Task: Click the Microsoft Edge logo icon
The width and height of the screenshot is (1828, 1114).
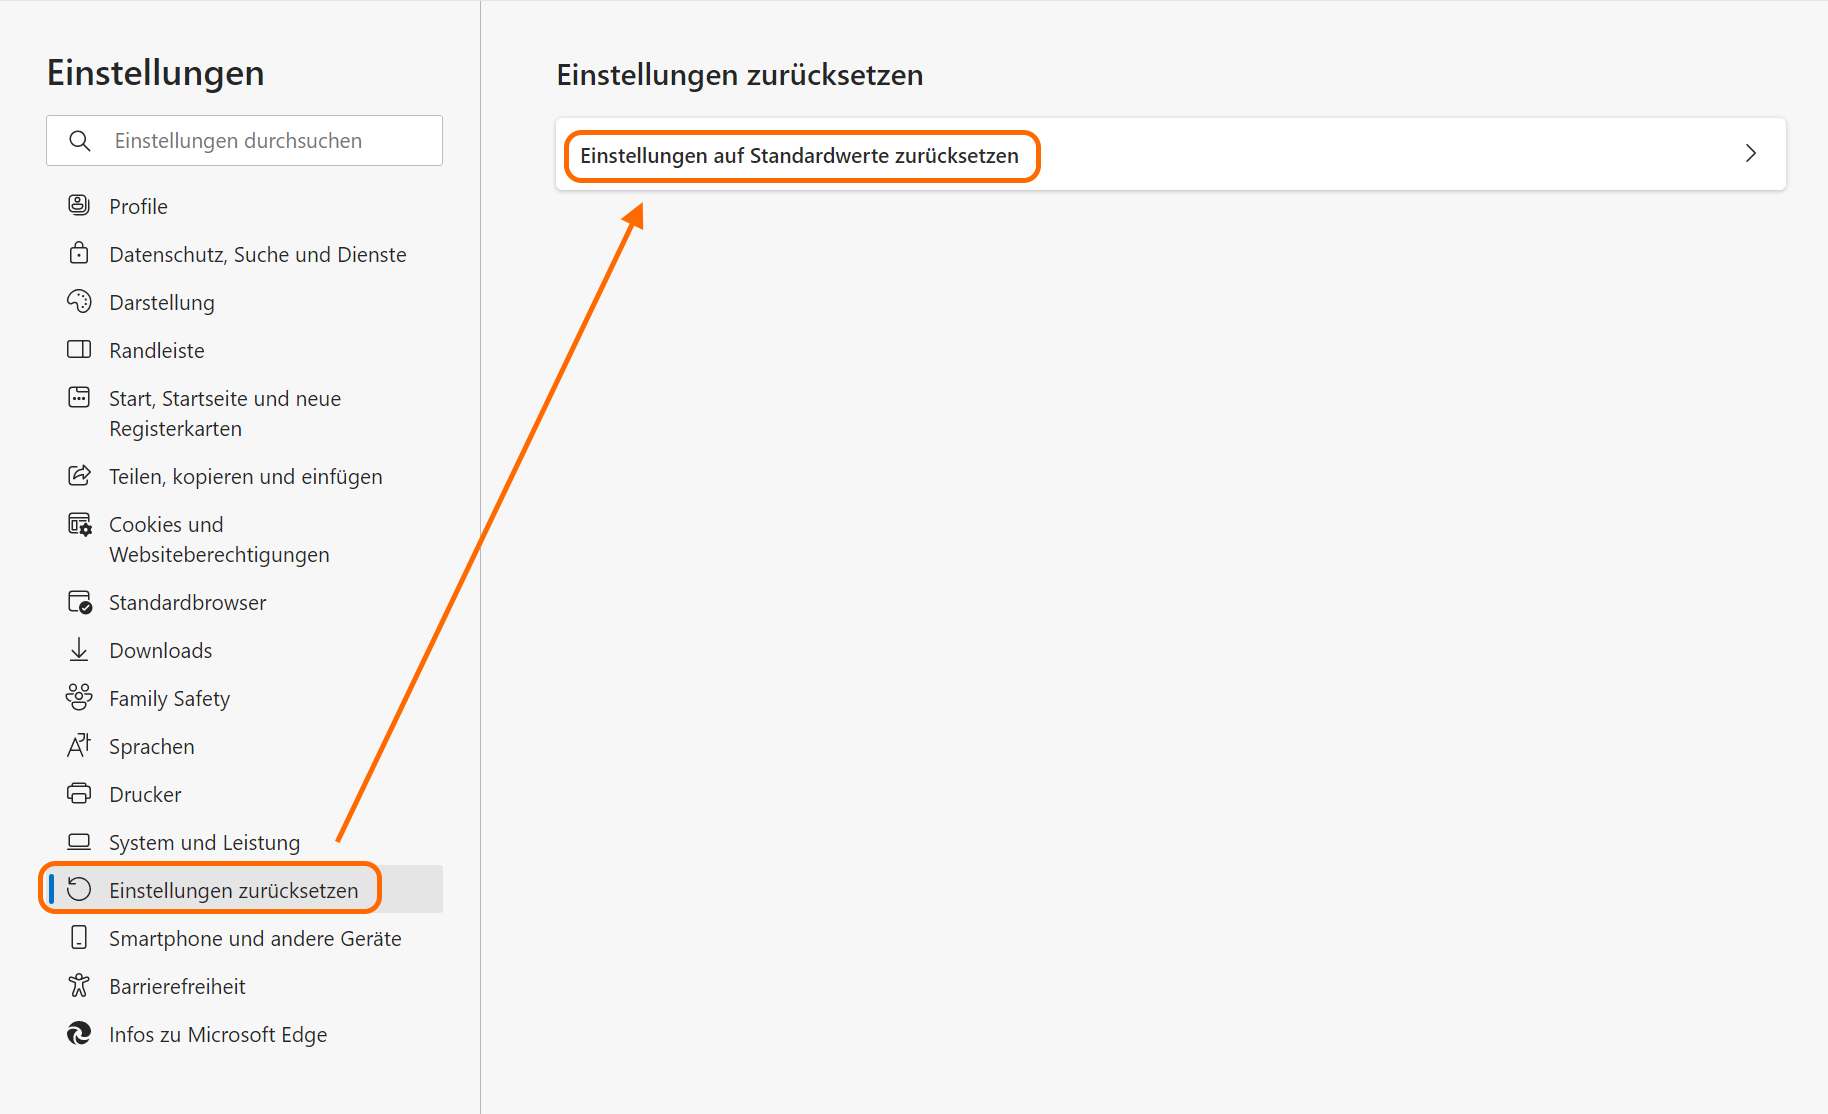Action: [79, 1033]
